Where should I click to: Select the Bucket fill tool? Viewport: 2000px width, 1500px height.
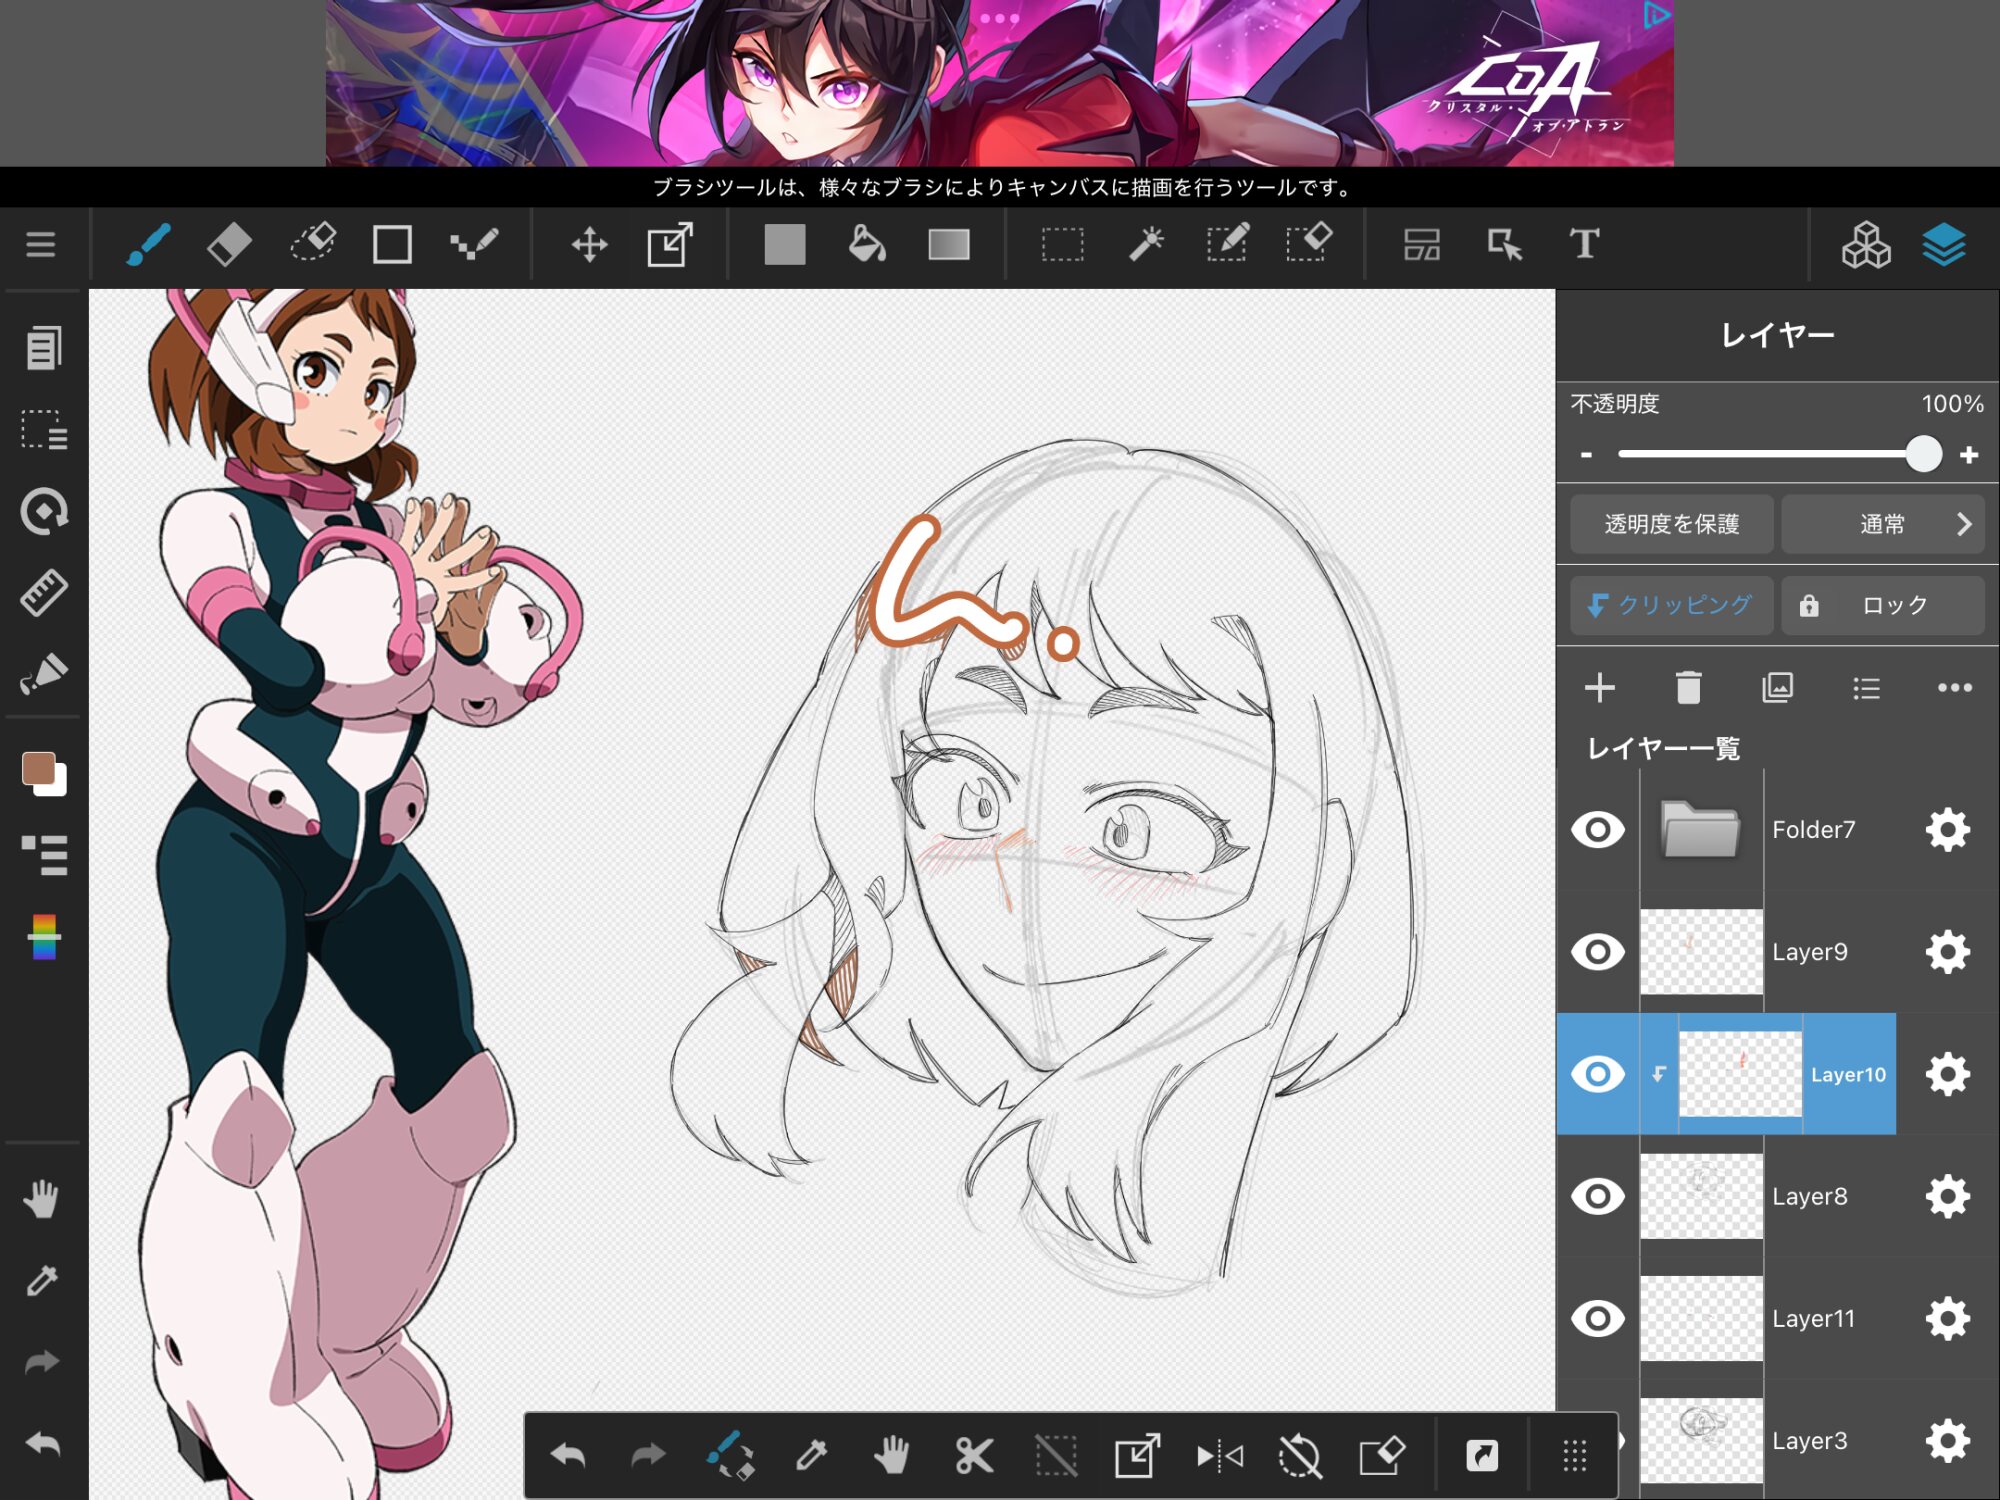coord(867,244)
